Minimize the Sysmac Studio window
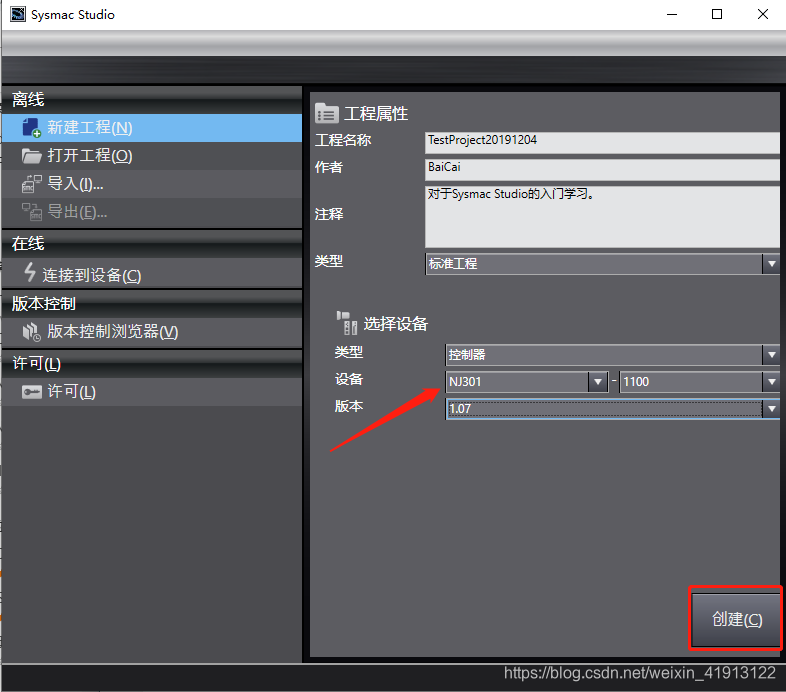The height and width of the screenshot is (692, 786). pos(672,15)
